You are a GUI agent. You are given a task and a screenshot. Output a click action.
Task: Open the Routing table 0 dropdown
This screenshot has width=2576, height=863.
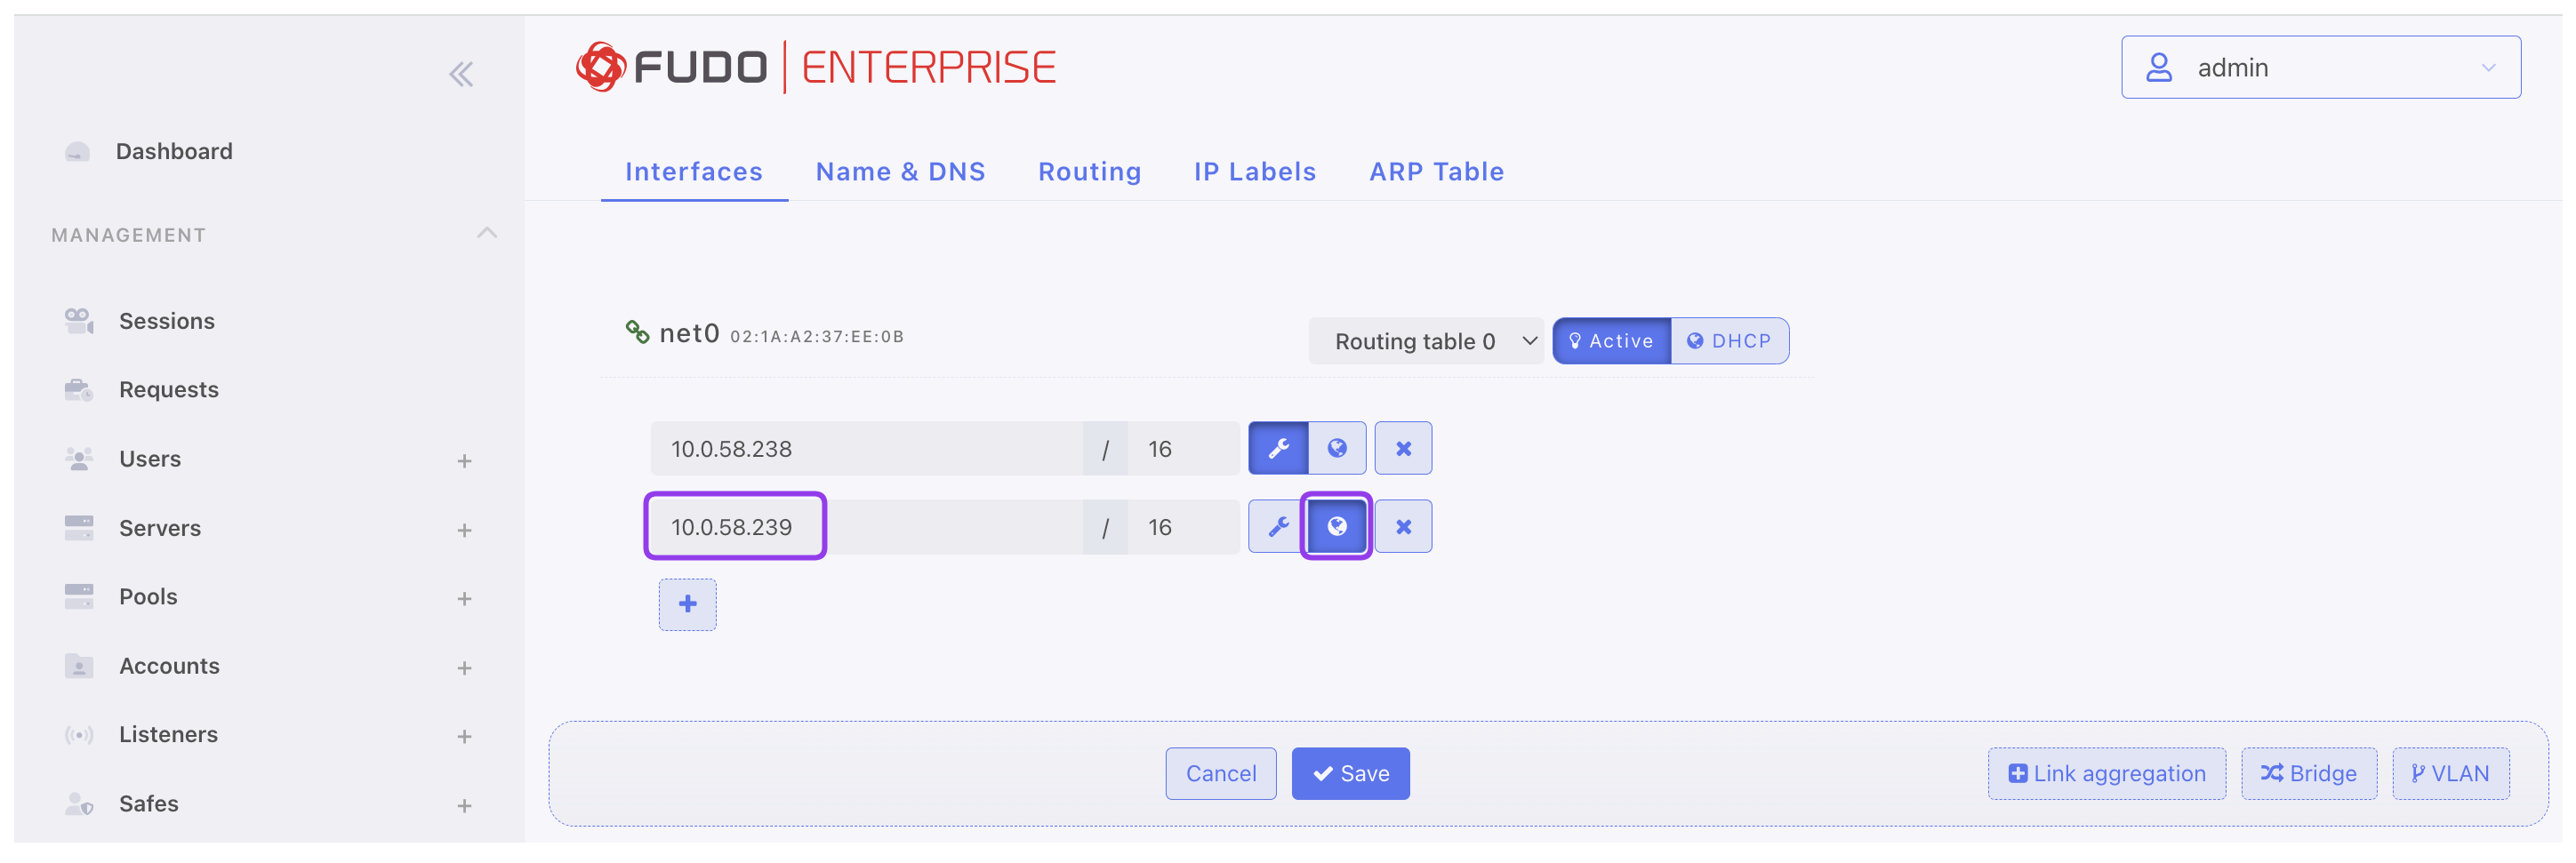(x=1426, y=340)
